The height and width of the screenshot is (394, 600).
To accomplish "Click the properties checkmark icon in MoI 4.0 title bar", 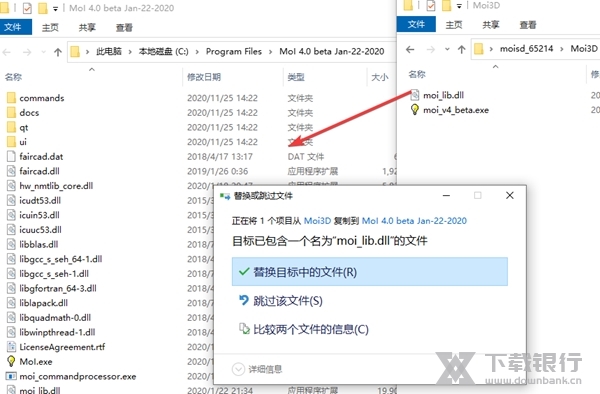I will tap(27, 8).
